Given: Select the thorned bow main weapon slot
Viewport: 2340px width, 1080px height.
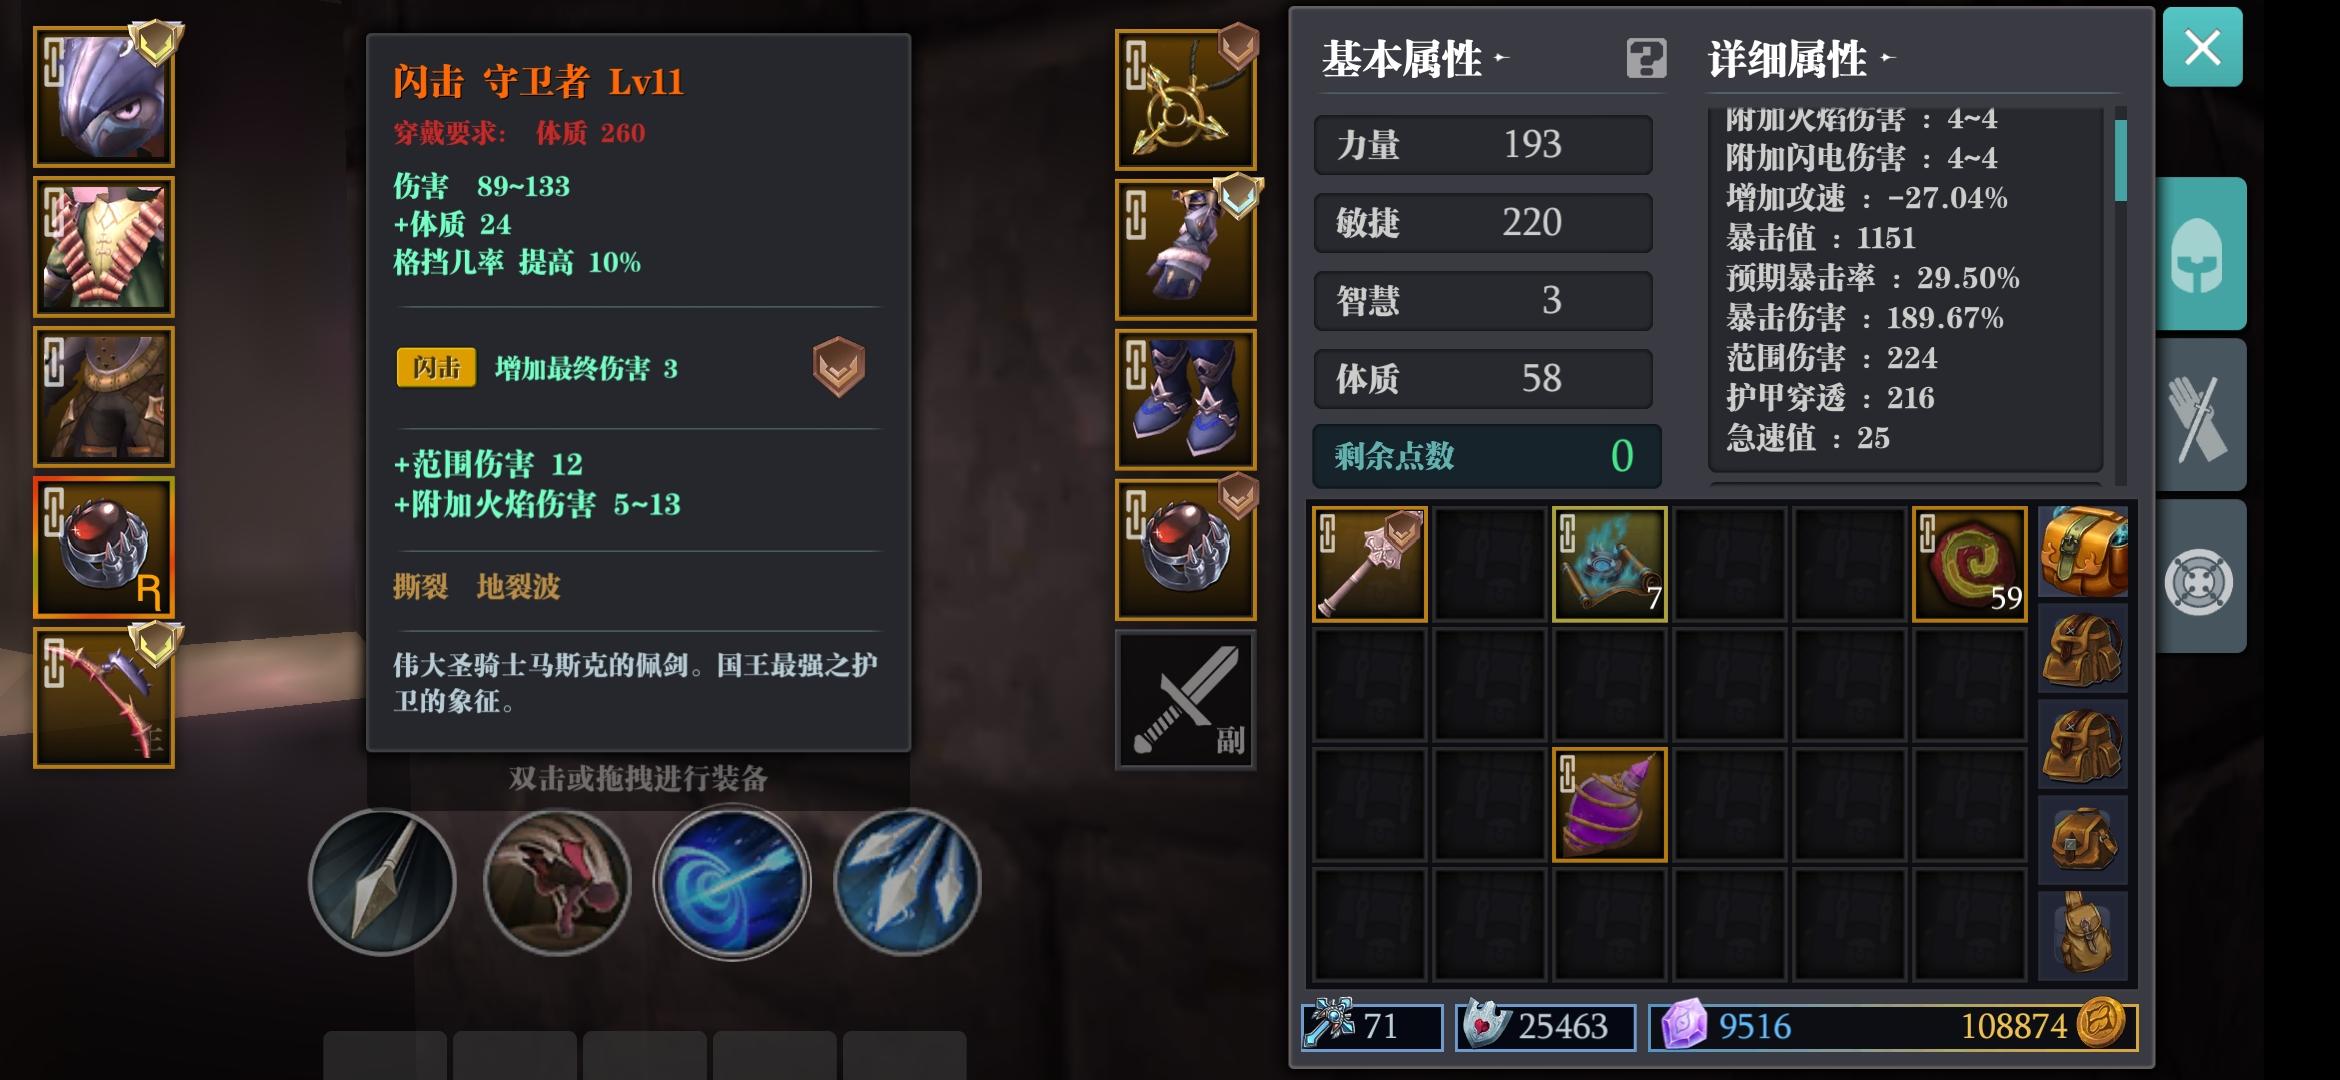Looking at the screenshot, I should point(104,698).
